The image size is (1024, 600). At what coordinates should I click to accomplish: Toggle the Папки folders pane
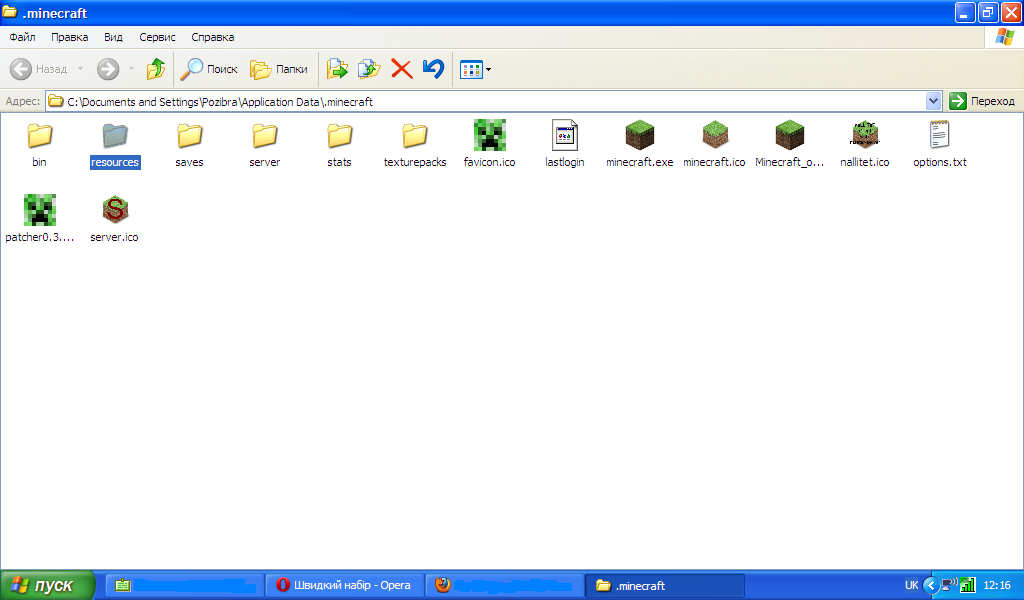[x=279, y=69]
